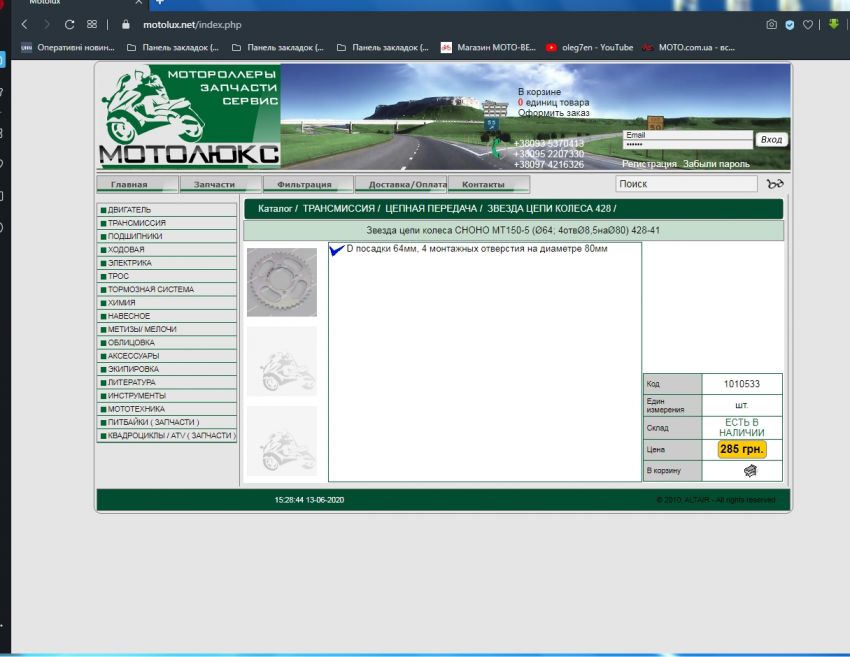
Task: Open the browser speed dial grid icon
Action: (92, 24)
